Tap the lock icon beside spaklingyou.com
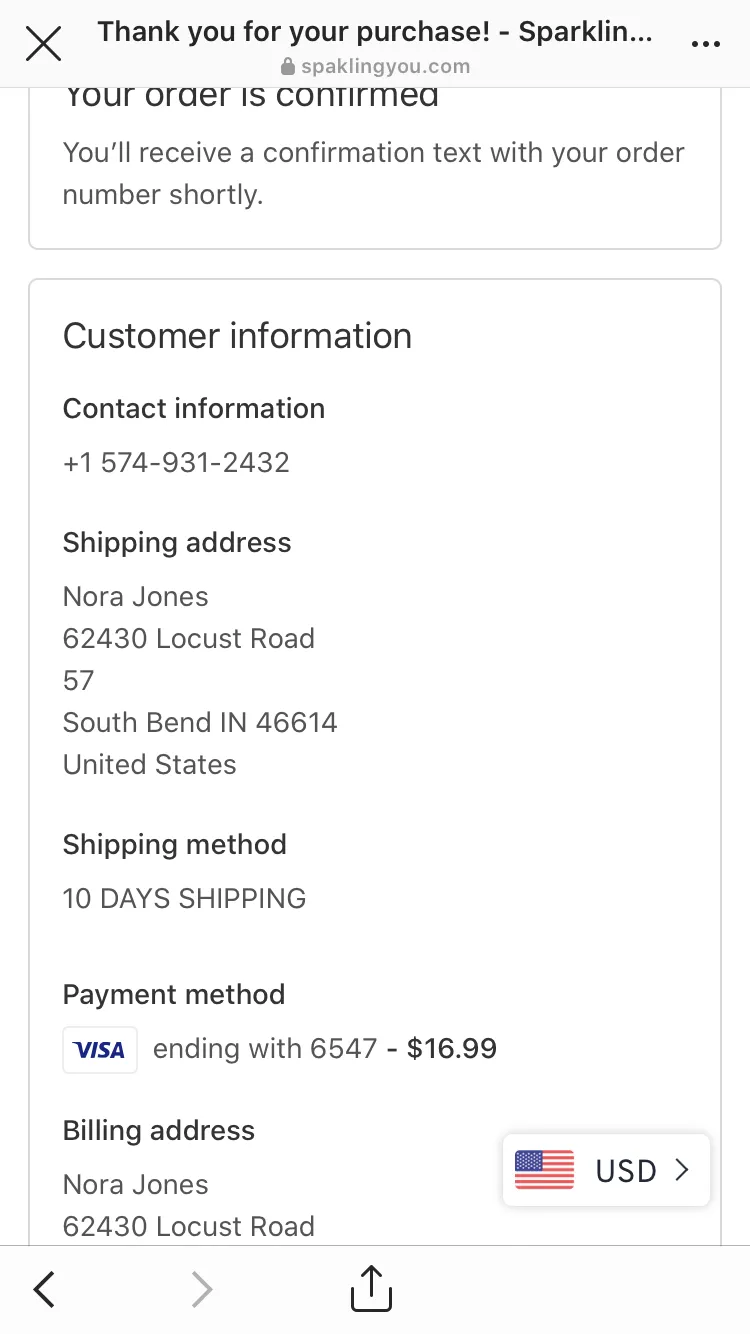The height and width of the screenshot is (1334, 750). coord(288,67)
